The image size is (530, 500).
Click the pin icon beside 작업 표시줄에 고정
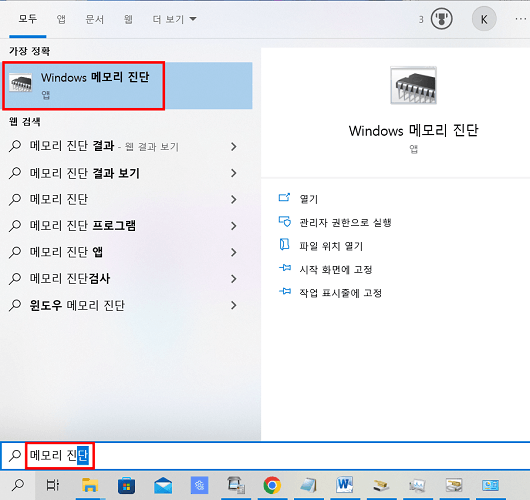click(x=285, y=291)
